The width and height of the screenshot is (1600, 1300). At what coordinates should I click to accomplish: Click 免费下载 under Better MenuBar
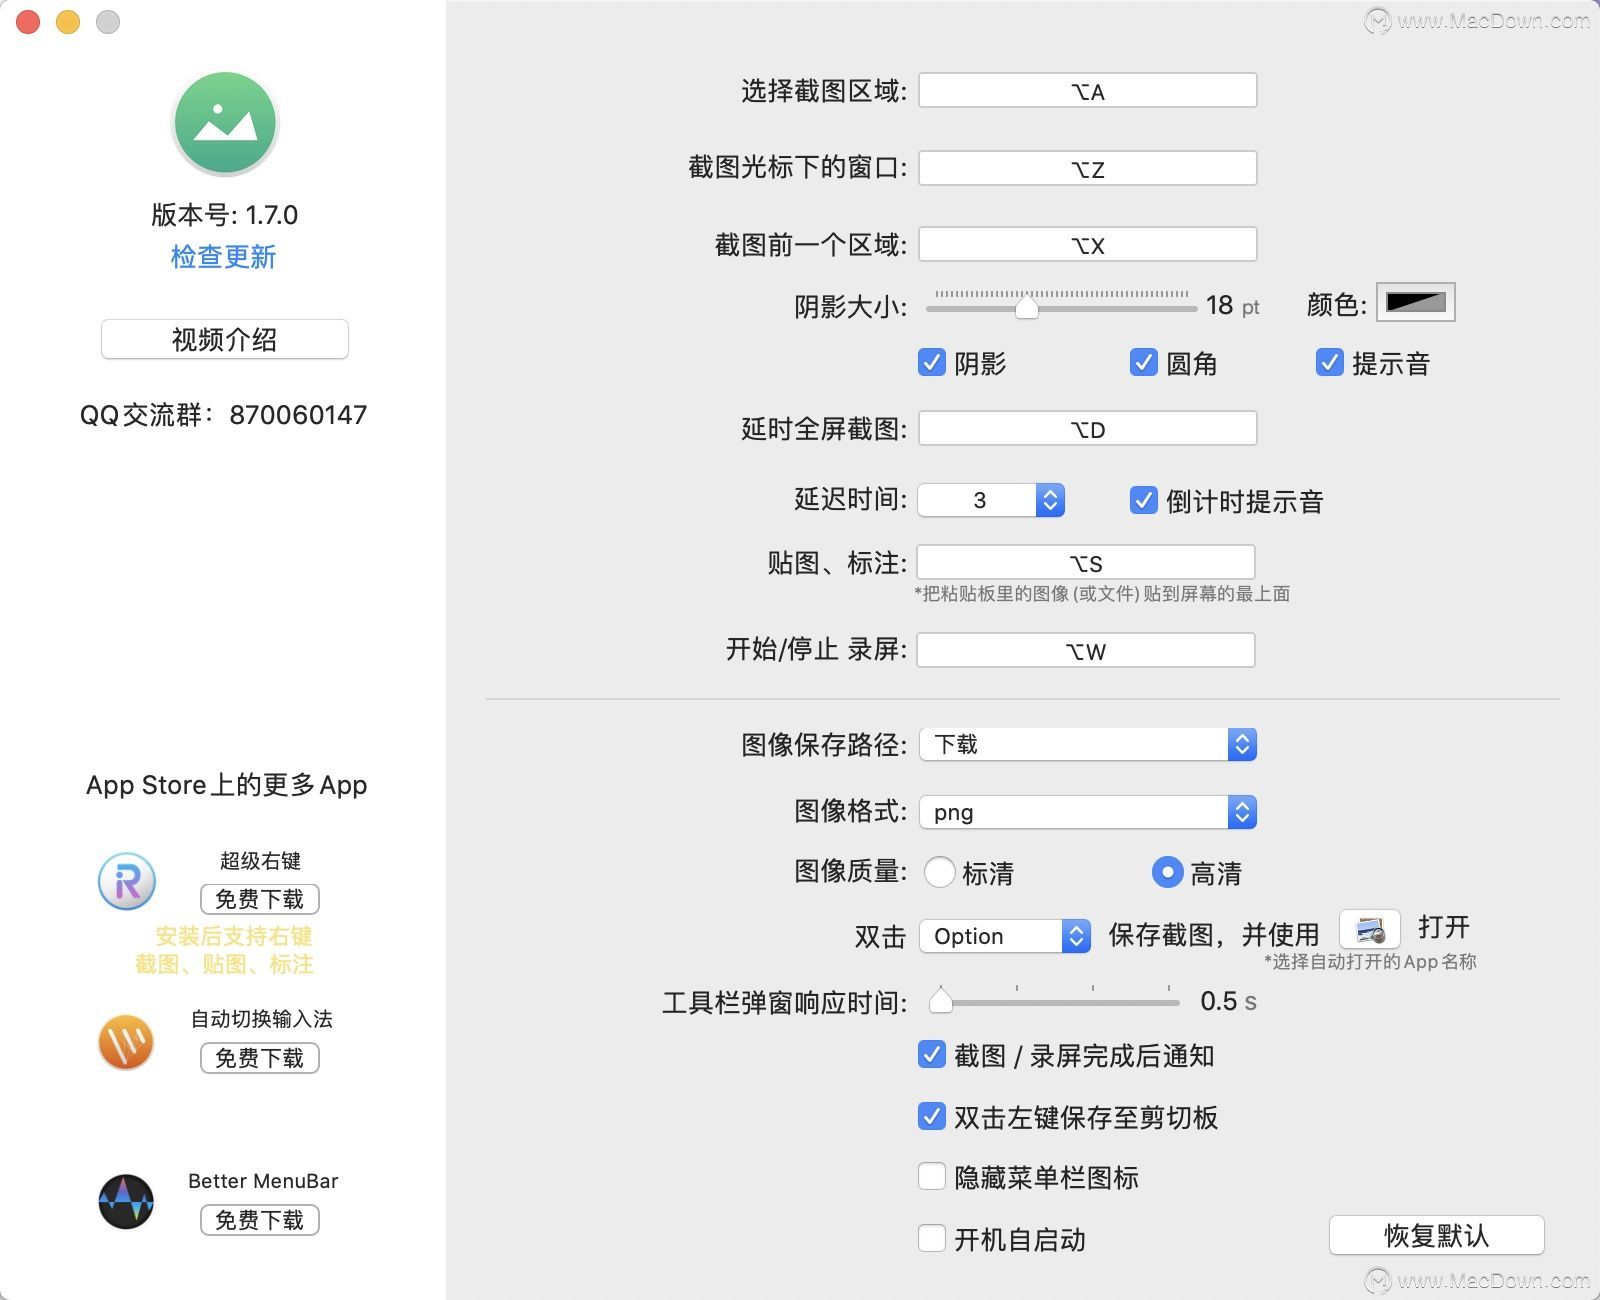click(260, 1220)
